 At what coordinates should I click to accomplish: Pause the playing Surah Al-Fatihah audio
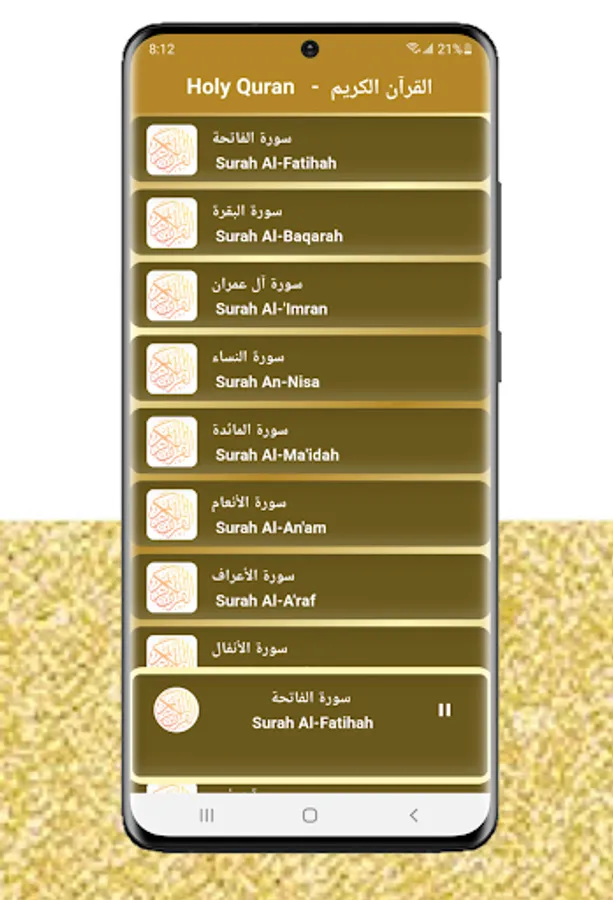[444, 710]
